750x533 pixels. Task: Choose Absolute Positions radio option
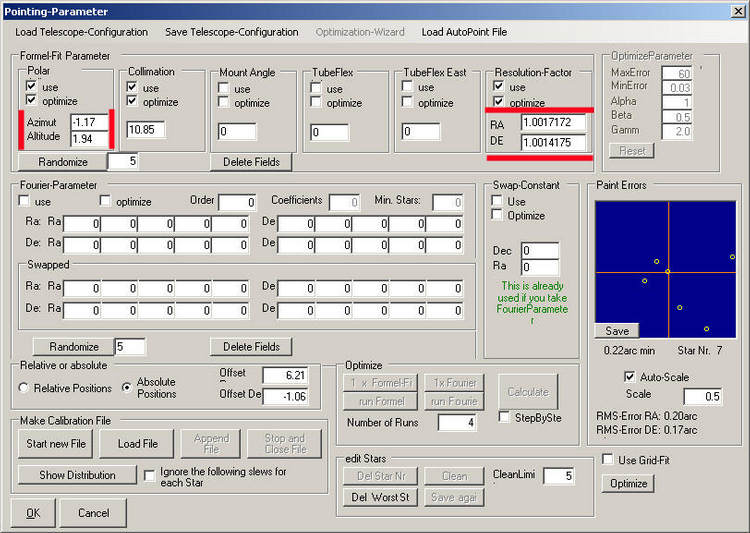(127, 388)
